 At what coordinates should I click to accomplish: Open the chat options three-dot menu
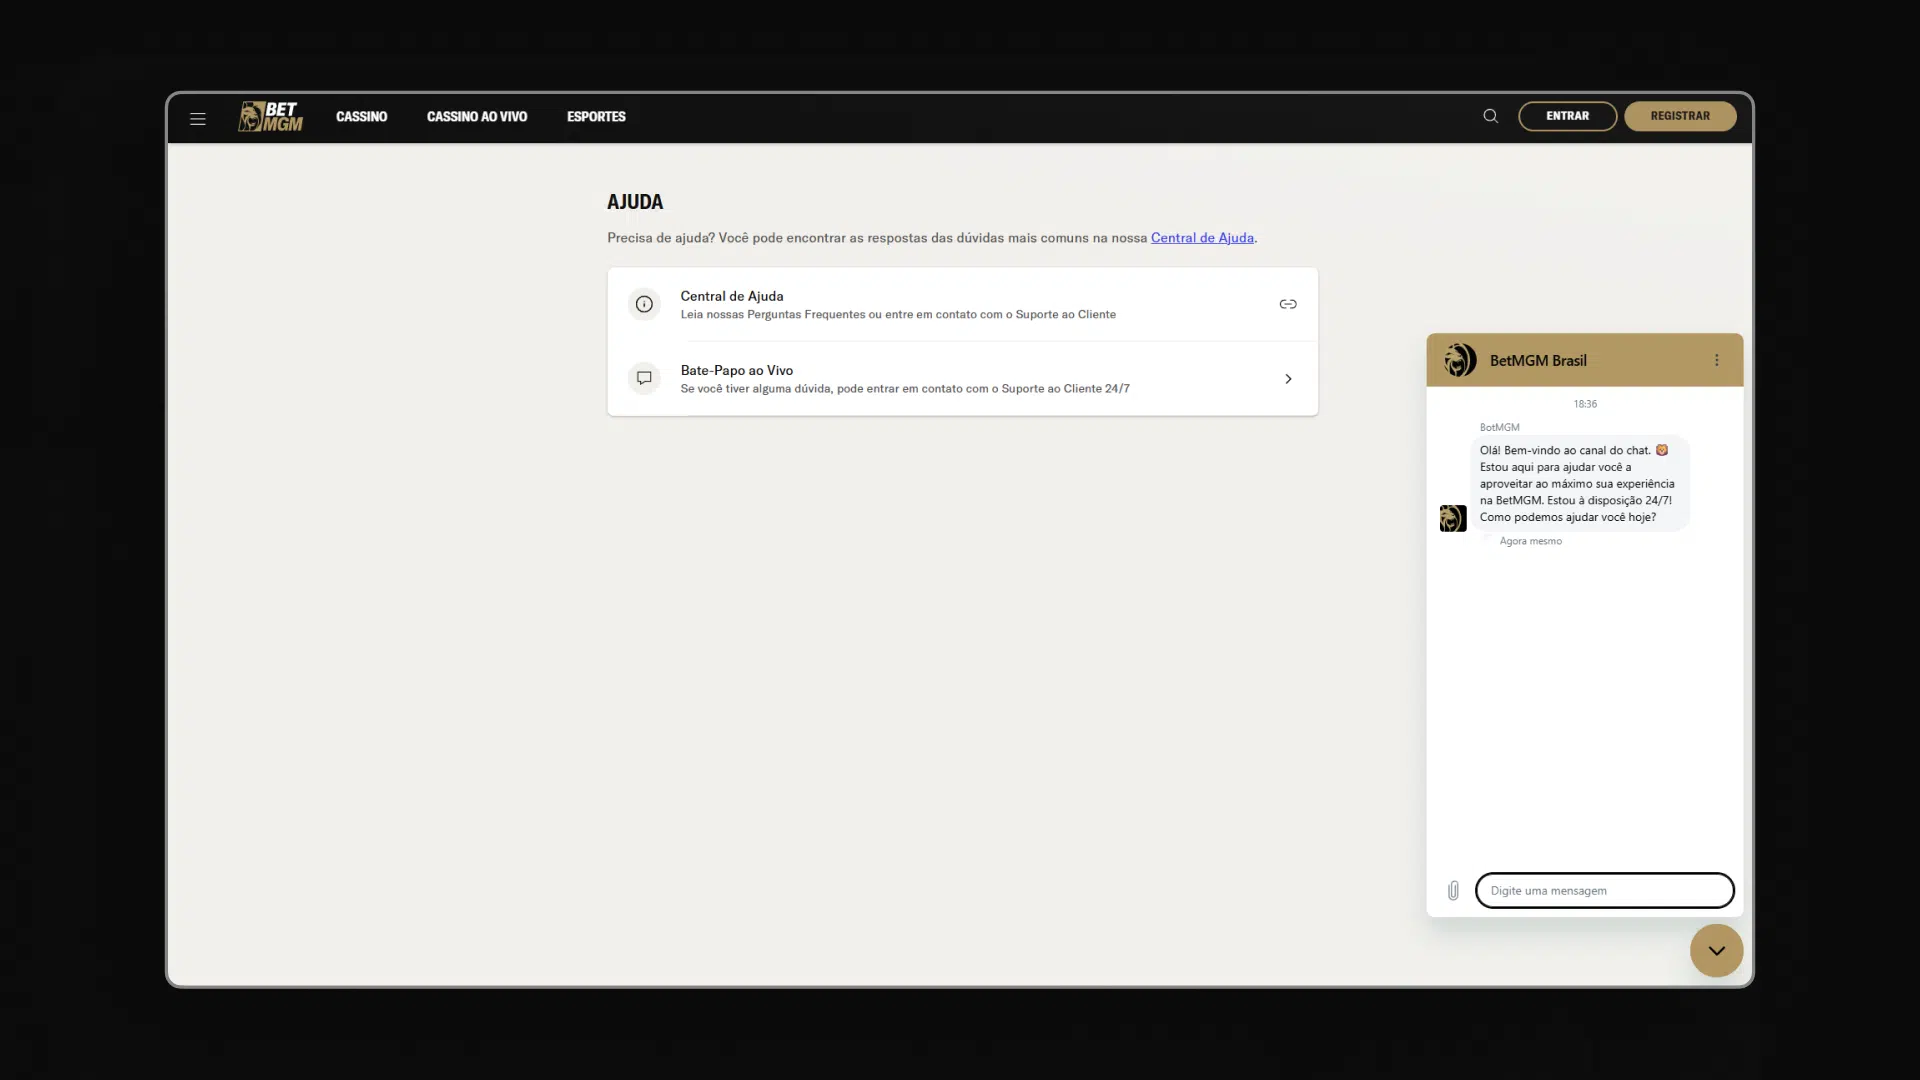[1717, 360]
